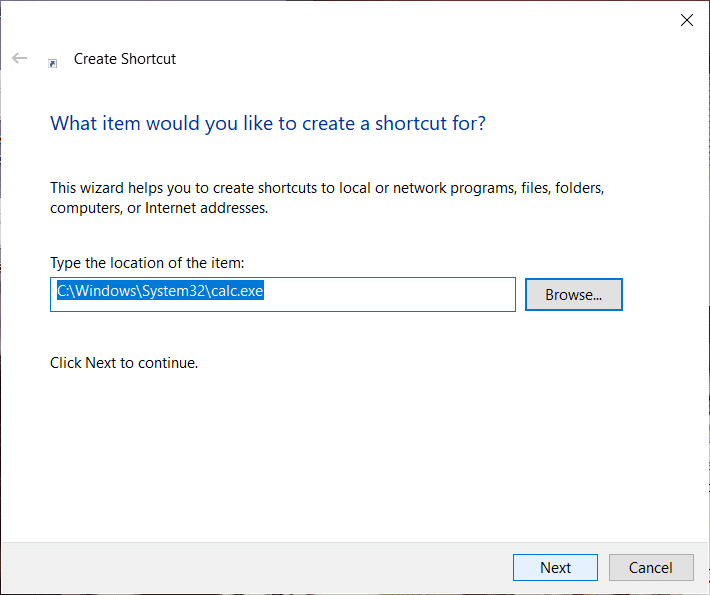Click the highlighted calc.exe text in the path
This screenshot has width=710, height=595.
(238, 293)
